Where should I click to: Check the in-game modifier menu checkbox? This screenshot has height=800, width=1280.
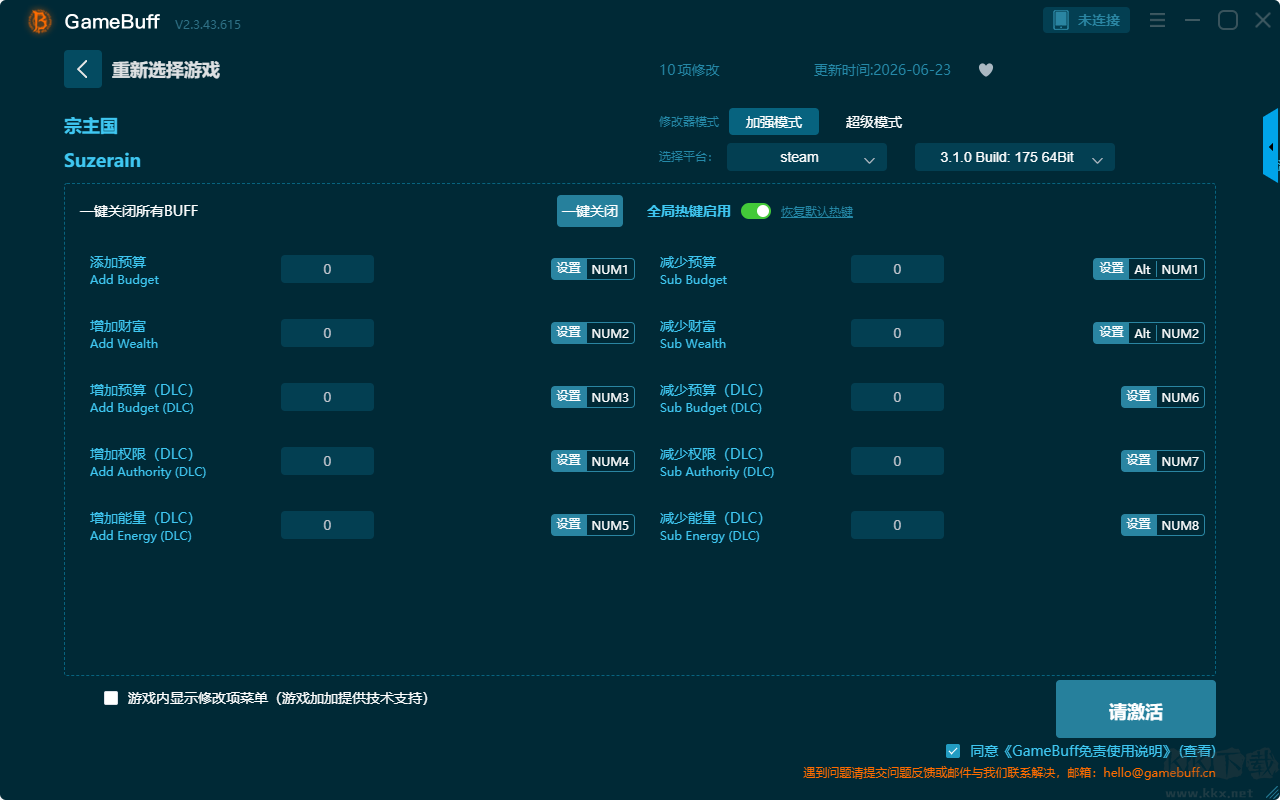(x=111, y=698)
